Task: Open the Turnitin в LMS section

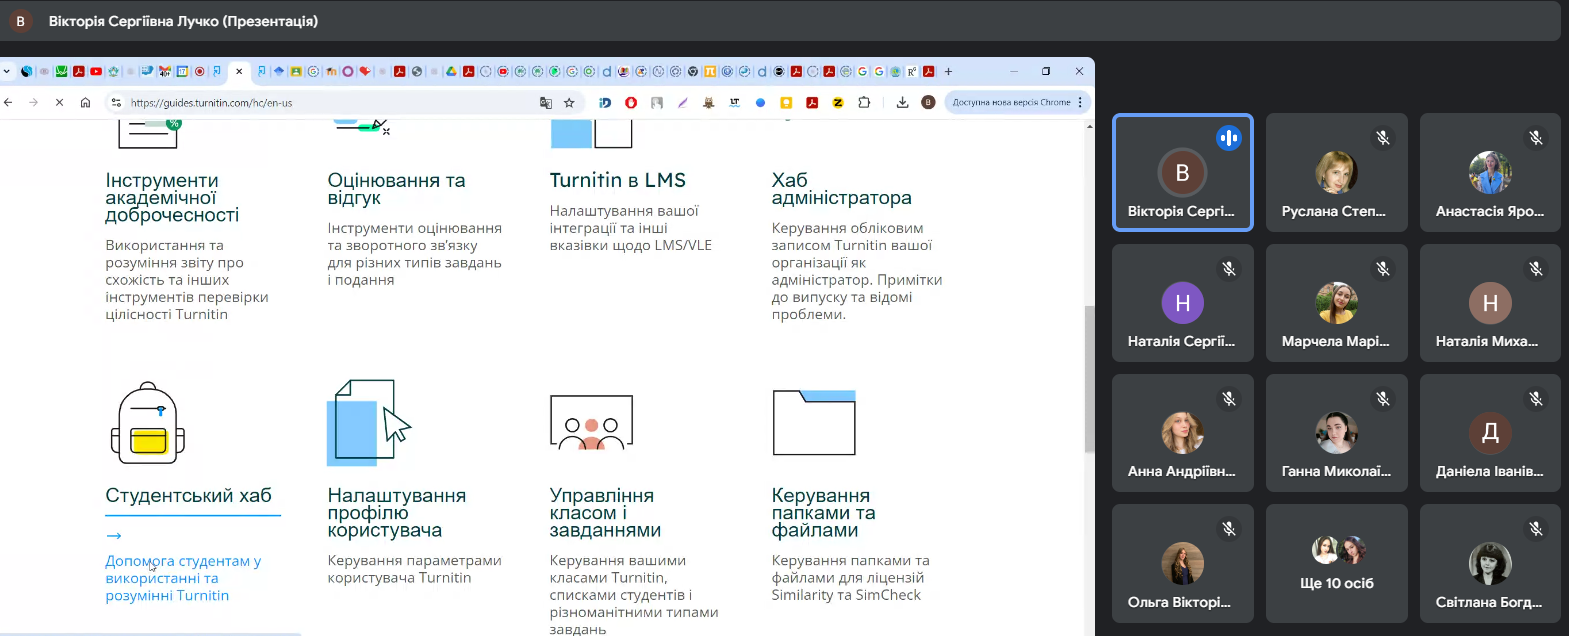Action: [617, 180]
